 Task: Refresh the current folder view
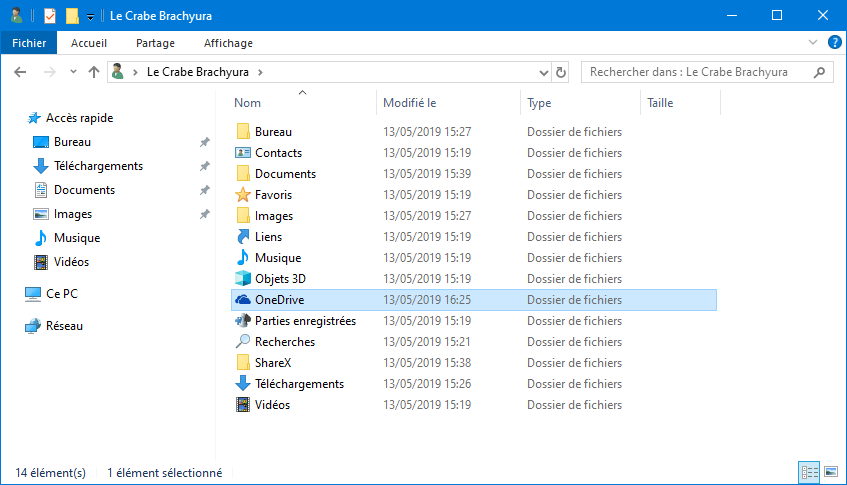click(561, 72)
